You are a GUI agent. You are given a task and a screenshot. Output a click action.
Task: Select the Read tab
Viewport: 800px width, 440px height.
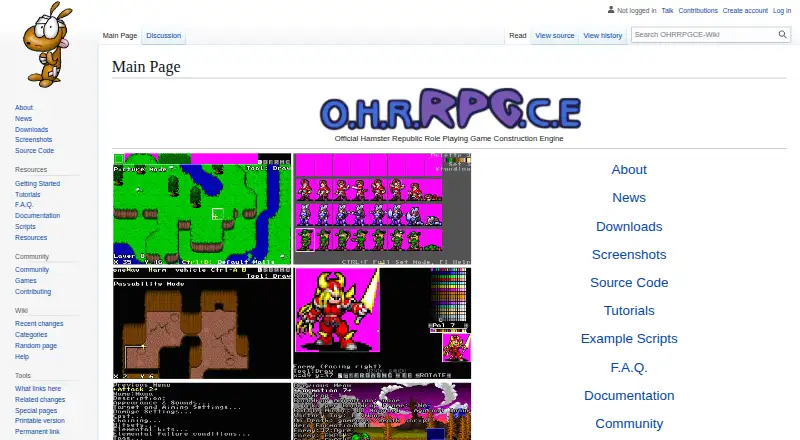(517, 35)
